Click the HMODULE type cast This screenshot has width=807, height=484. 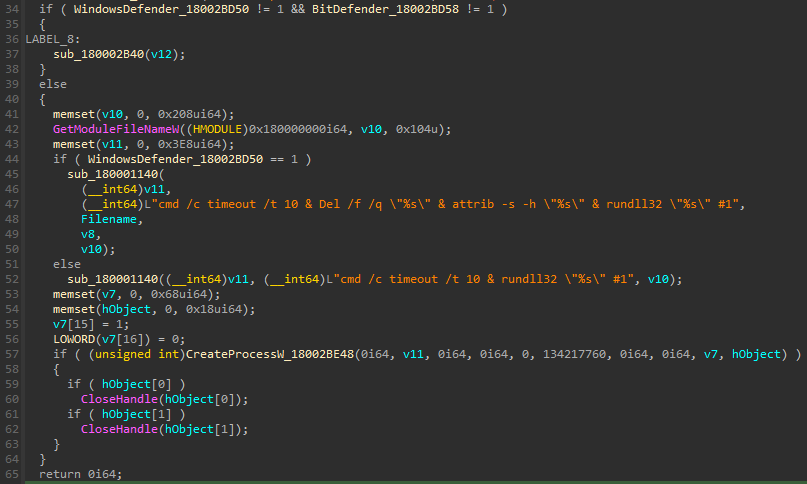217,129
